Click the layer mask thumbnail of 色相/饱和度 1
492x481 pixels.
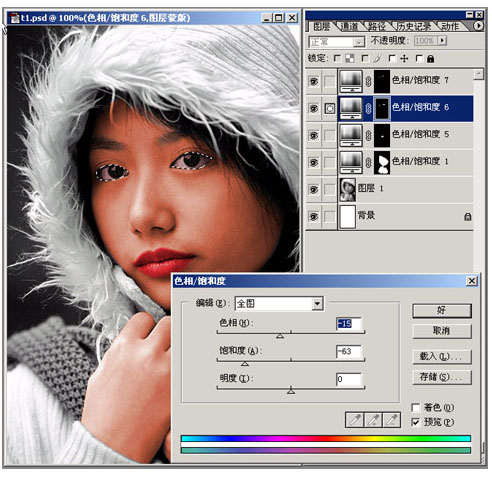pos(382,162)
